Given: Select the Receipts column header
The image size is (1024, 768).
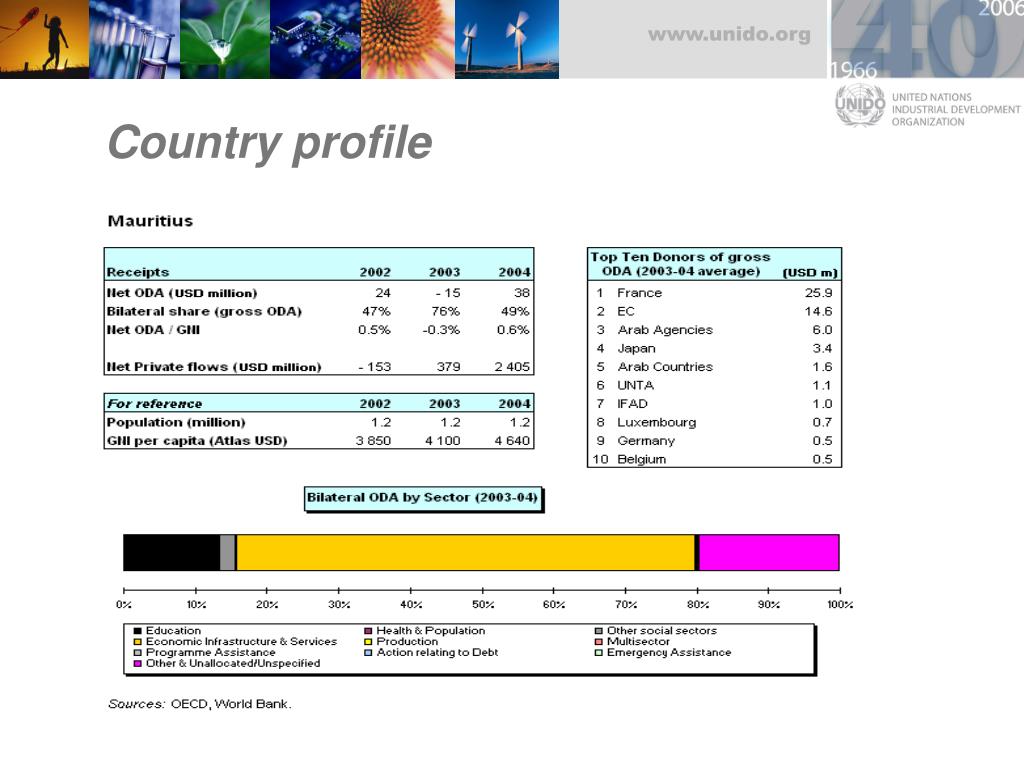Looking at the screenshot, I should tap(138, 272).
